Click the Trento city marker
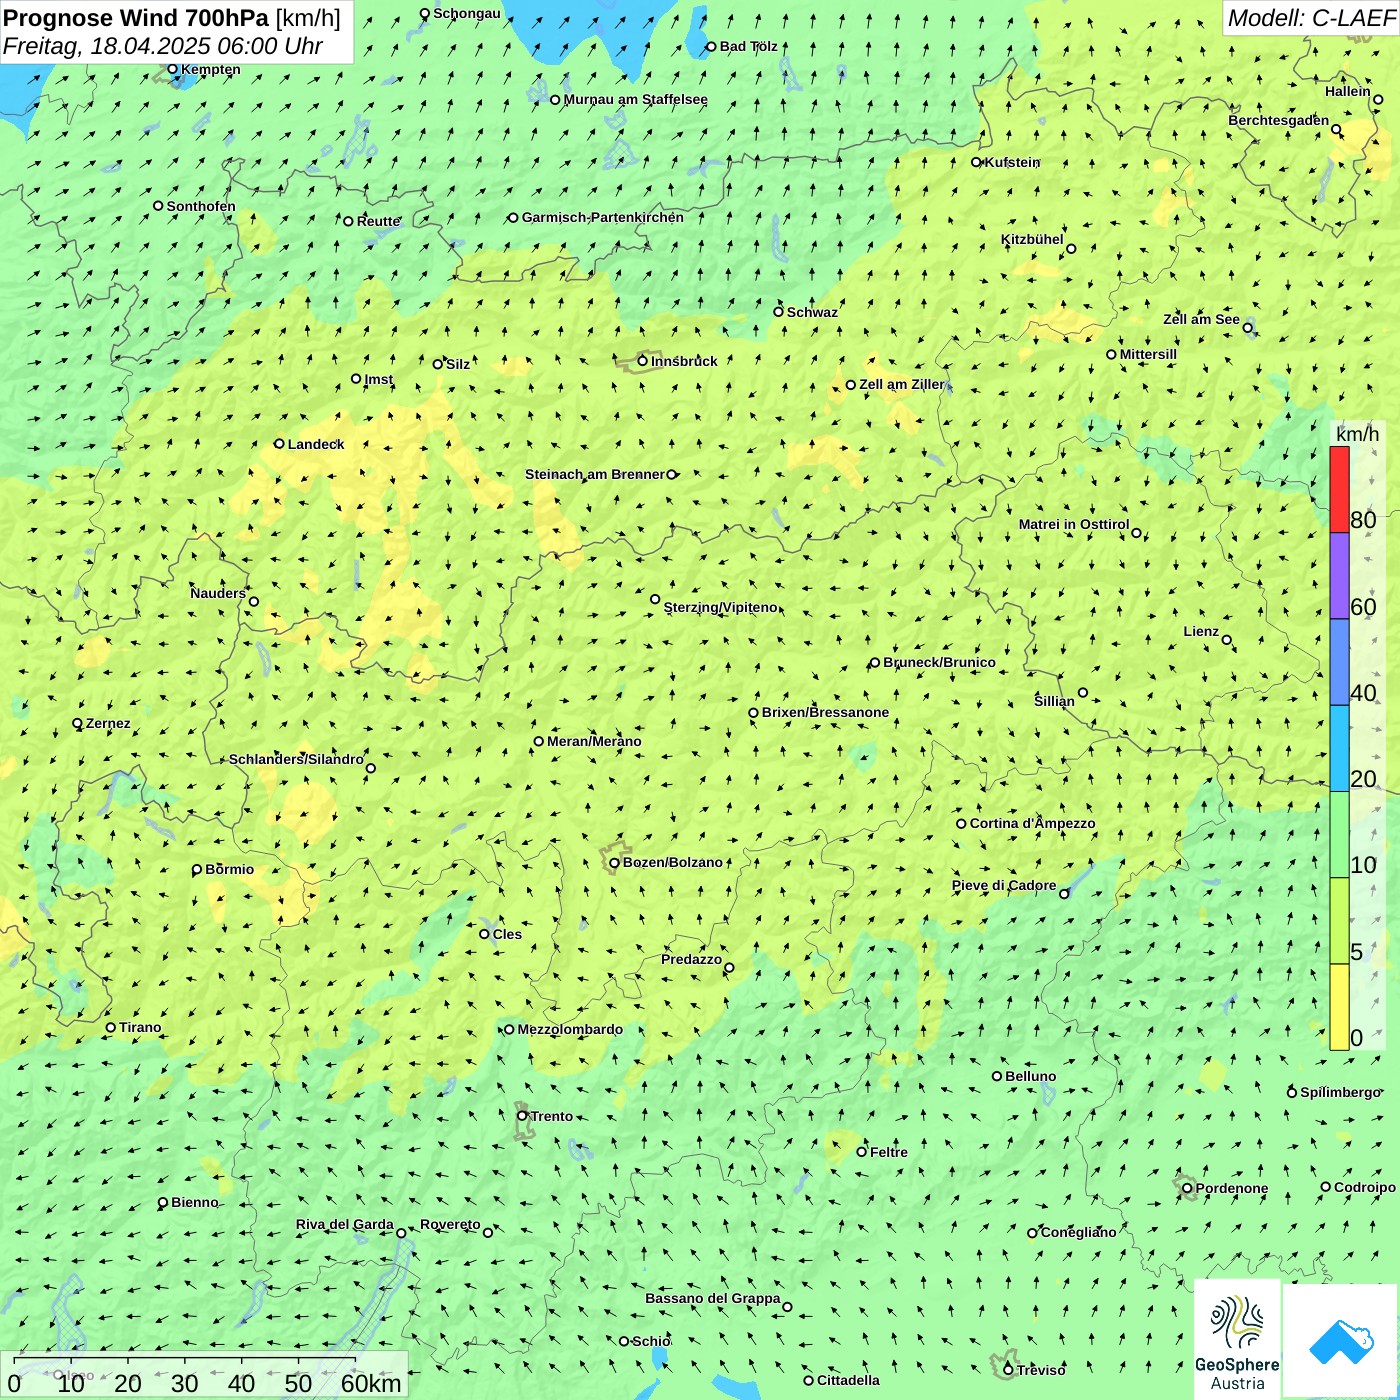Image resolution: width=1400 pixels, height=1400 pixels. point(522,1116)
